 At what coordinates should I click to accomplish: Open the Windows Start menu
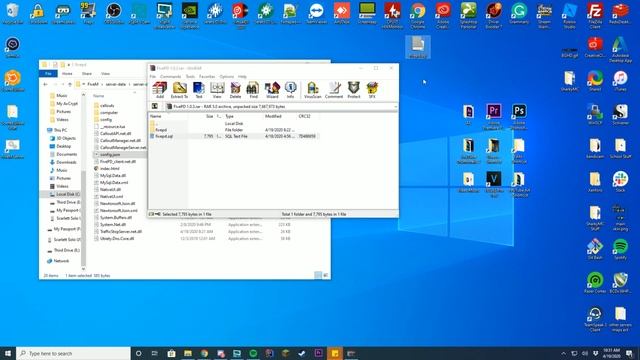[8, 353]
